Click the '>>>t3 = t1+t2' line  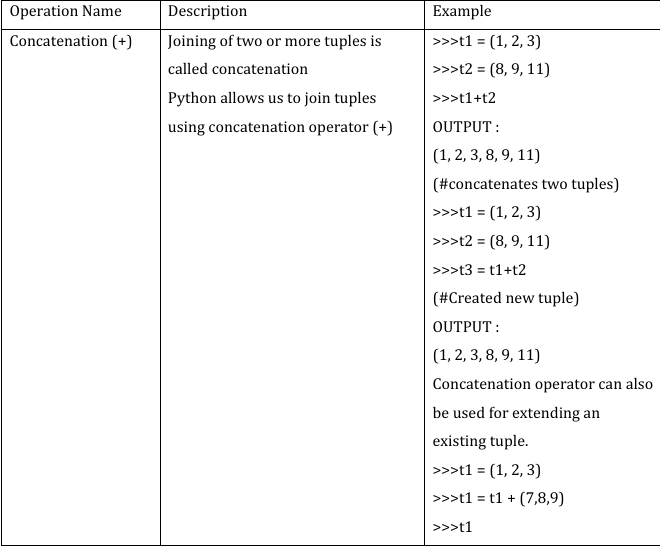[479, 270]
